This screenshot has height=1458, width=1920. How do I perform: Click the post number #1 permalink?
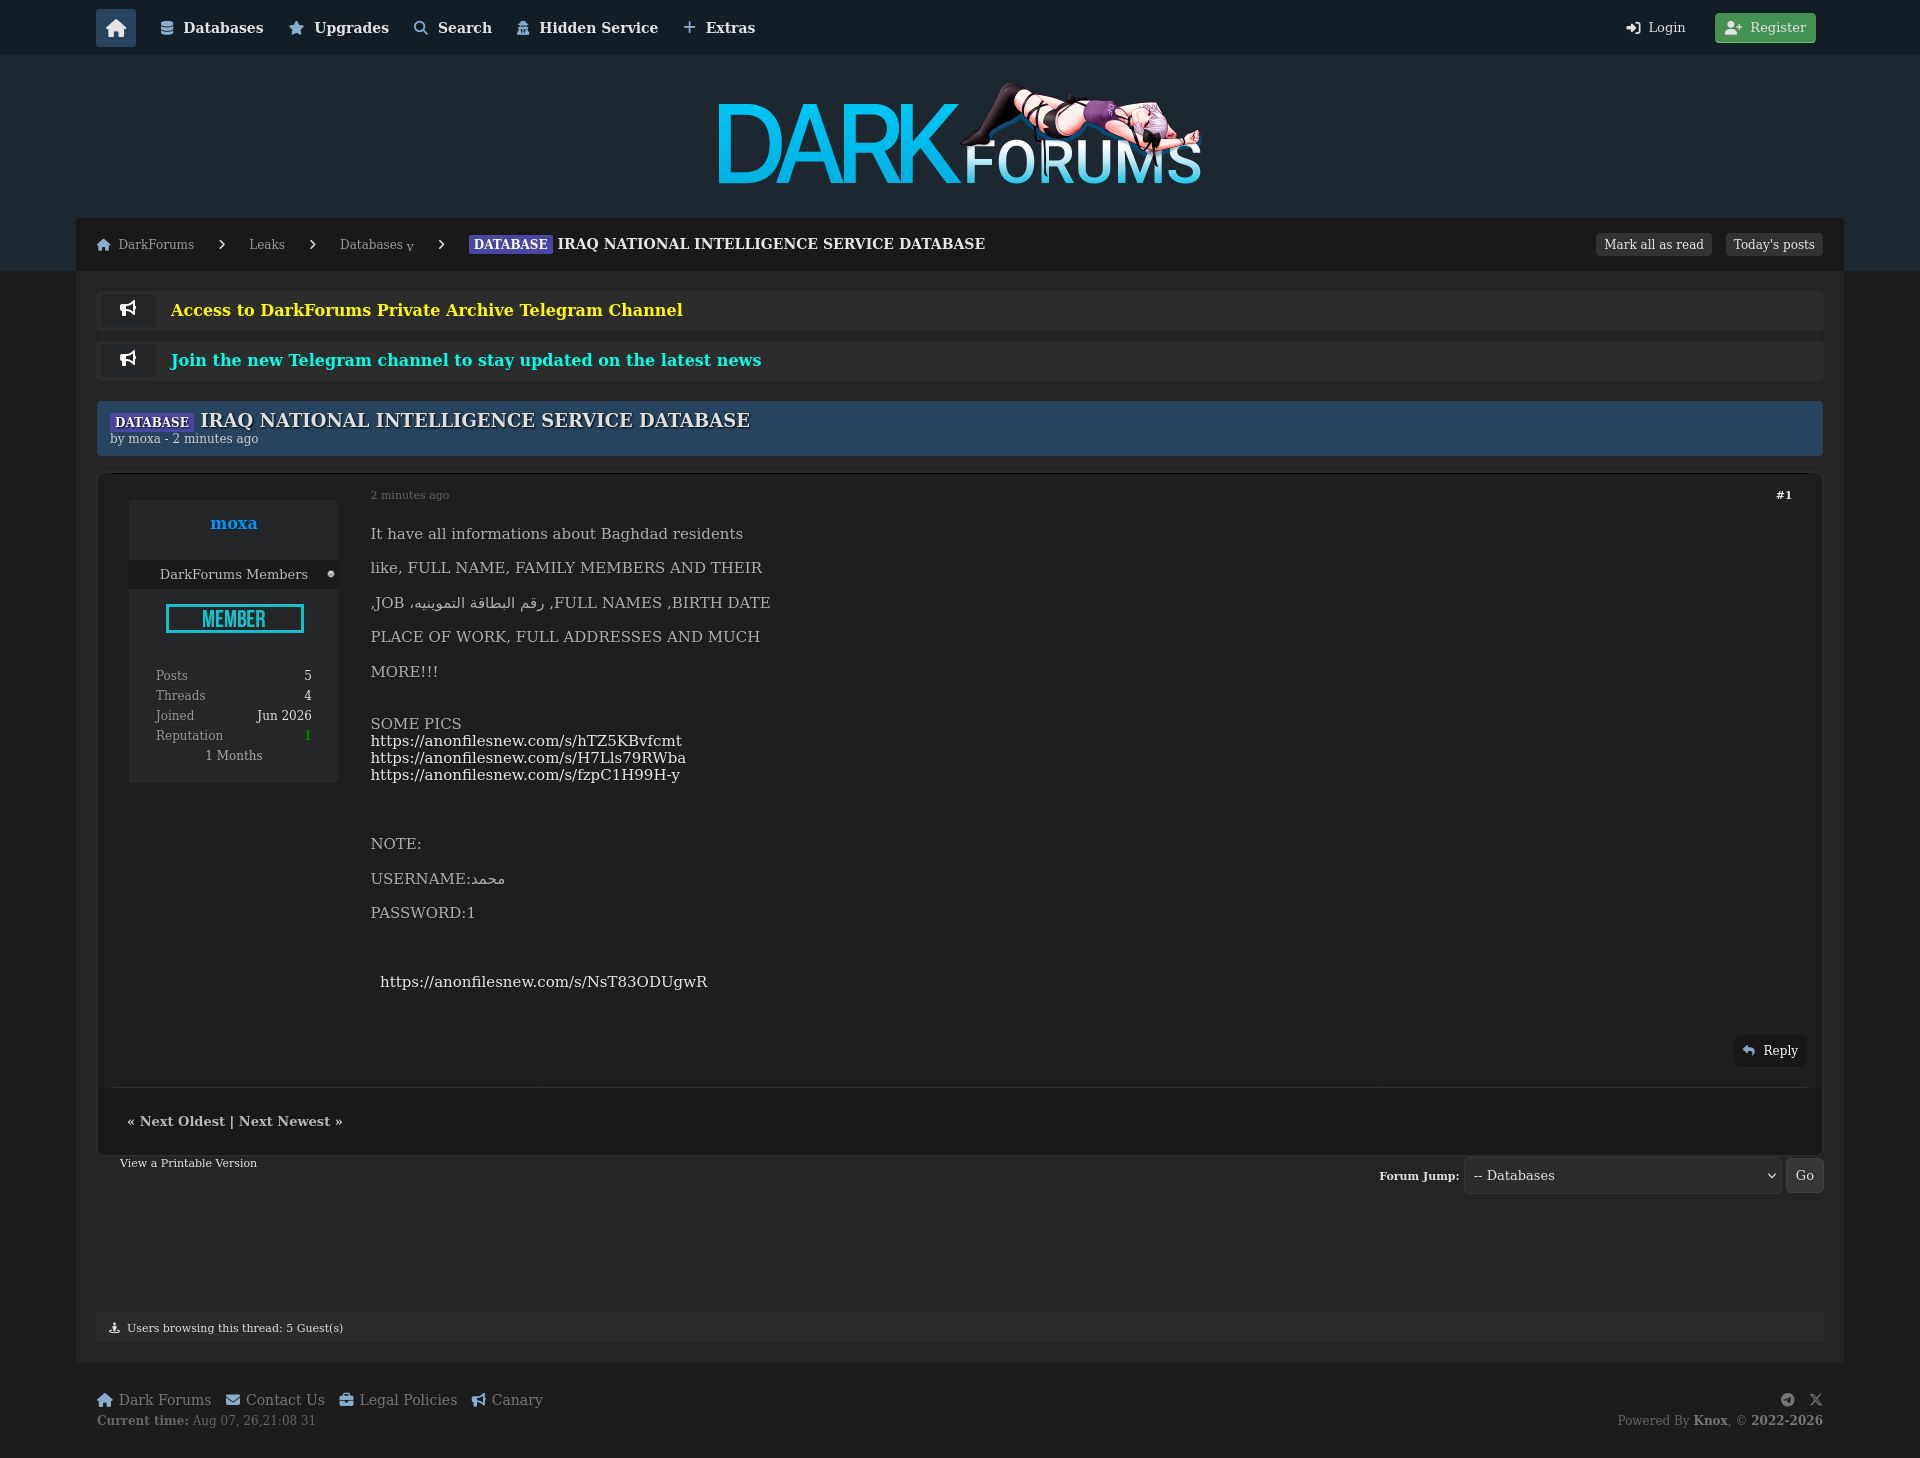tap(1784, 495)
